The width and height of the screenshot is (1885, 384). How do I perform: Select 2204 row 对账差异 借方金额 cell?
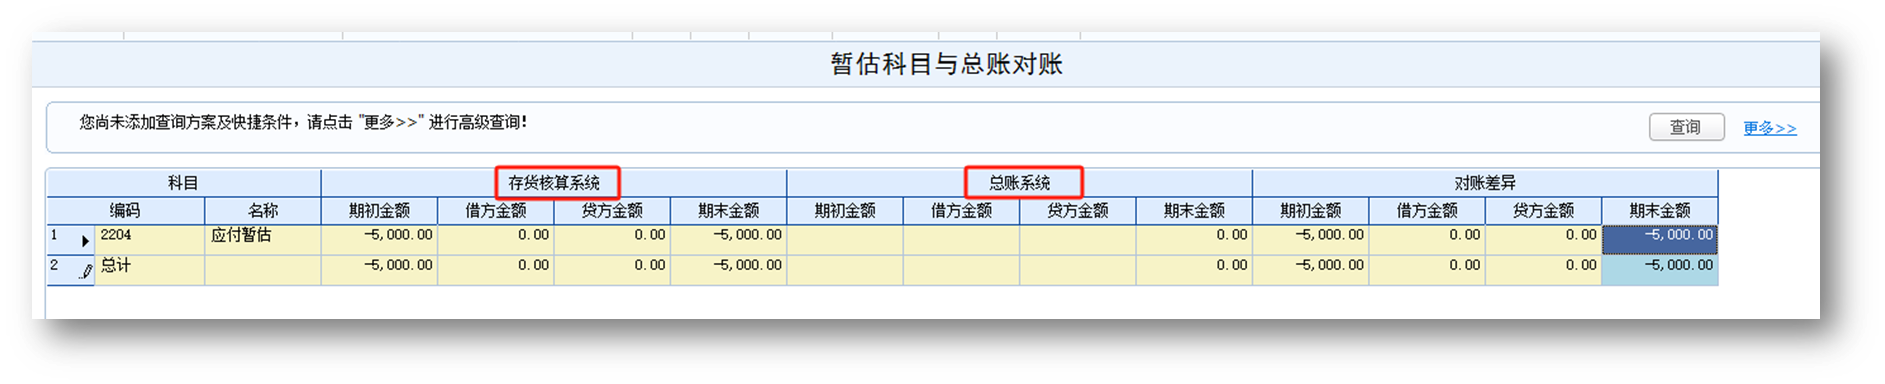1427,240
